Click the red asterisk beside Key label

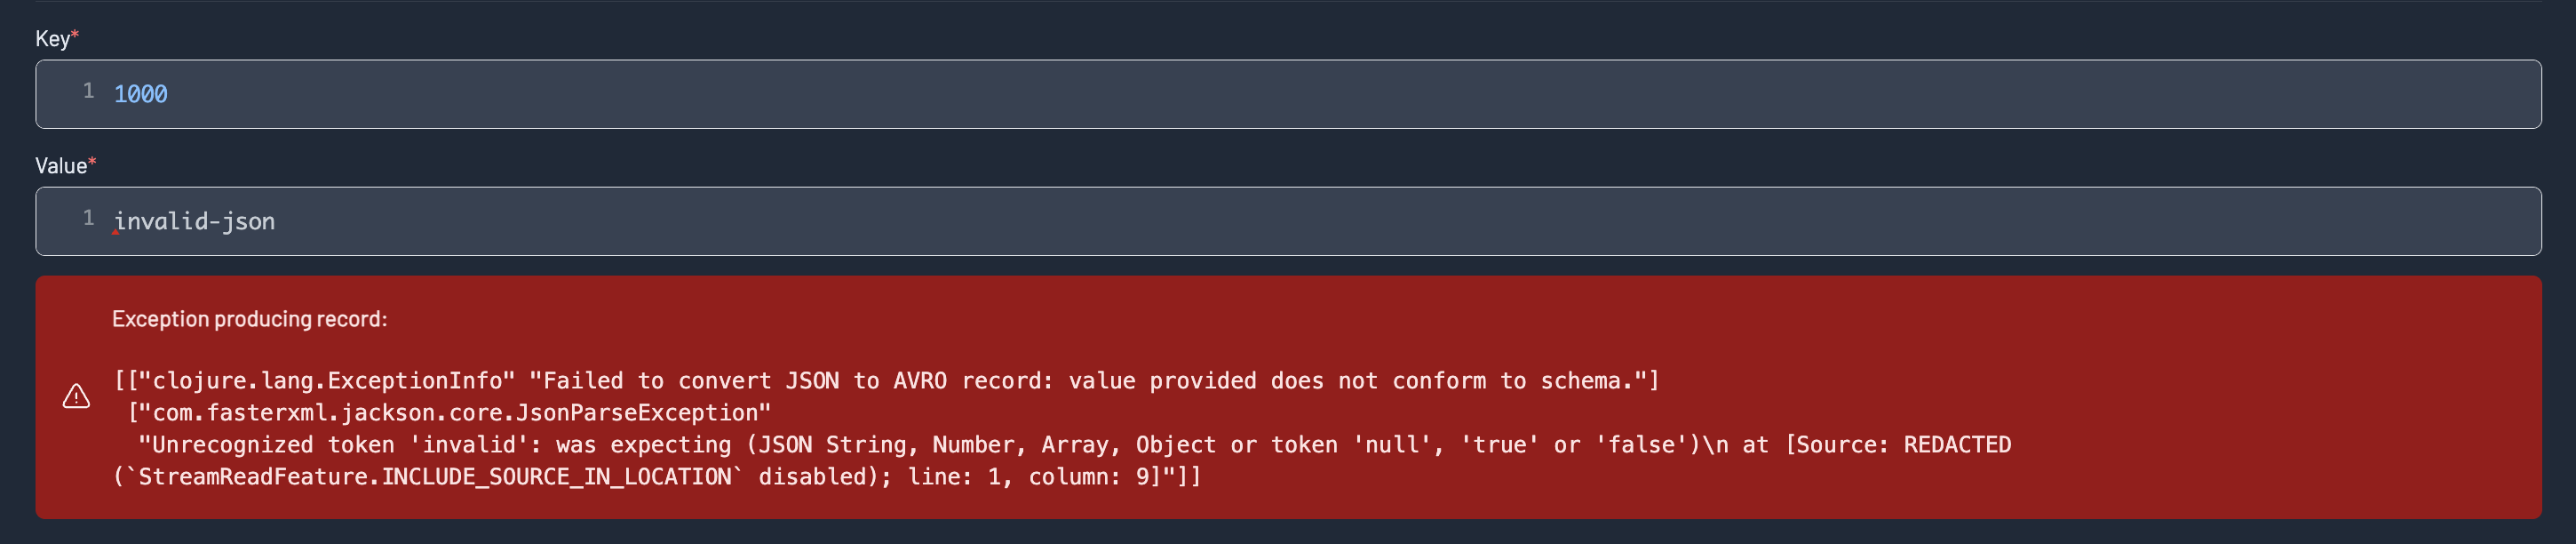[75, 35]
